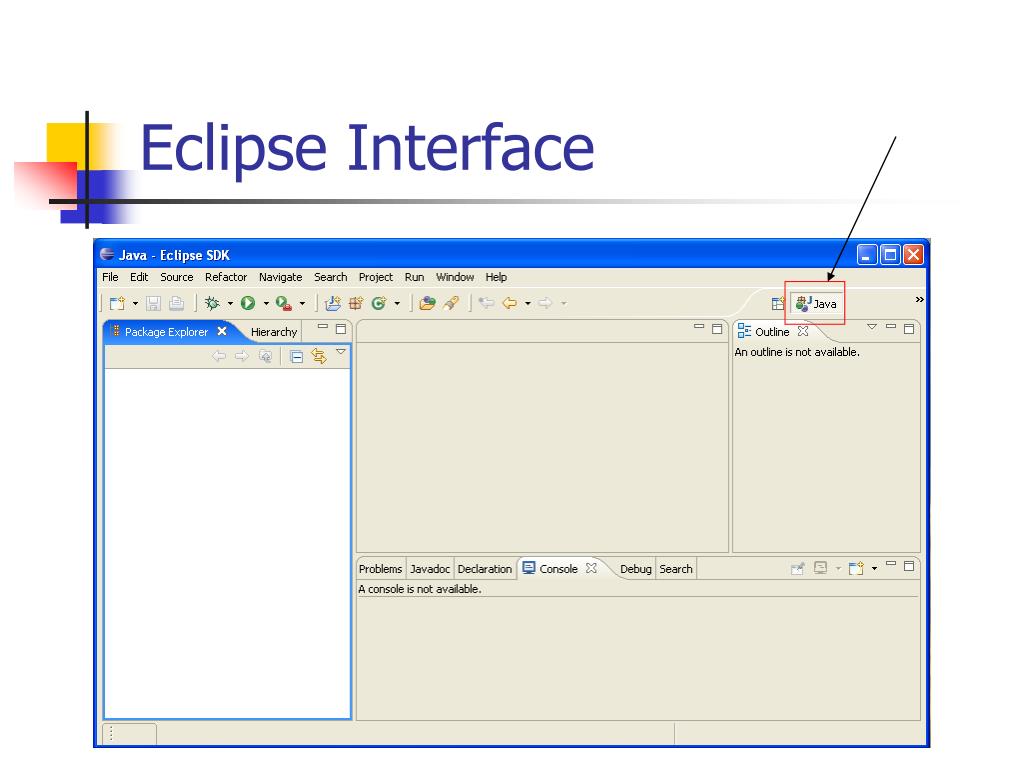Click Package Explorer Back arrow icon
1024x768 pixels.
point(219,356)
